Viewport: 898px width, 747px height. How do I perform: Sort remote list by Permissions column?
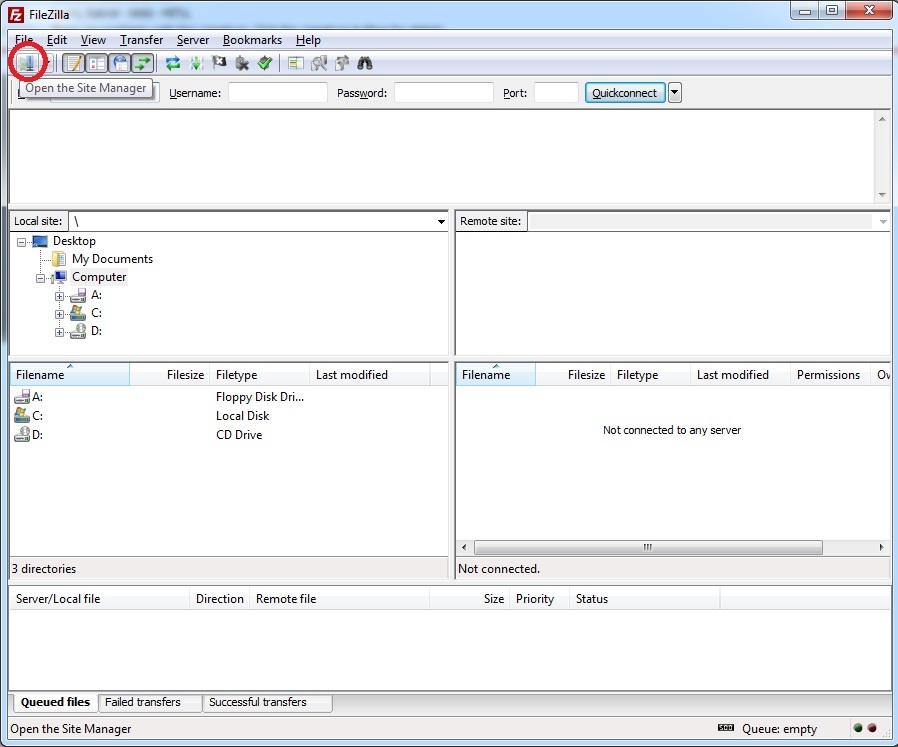829,375
